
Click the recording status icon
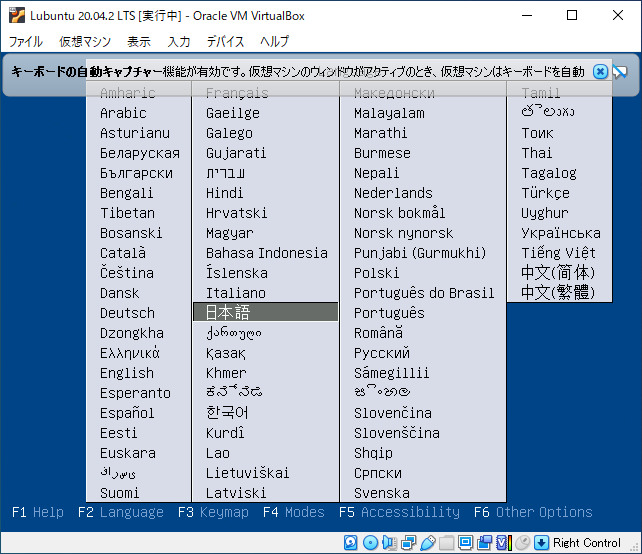pos(485,543)
